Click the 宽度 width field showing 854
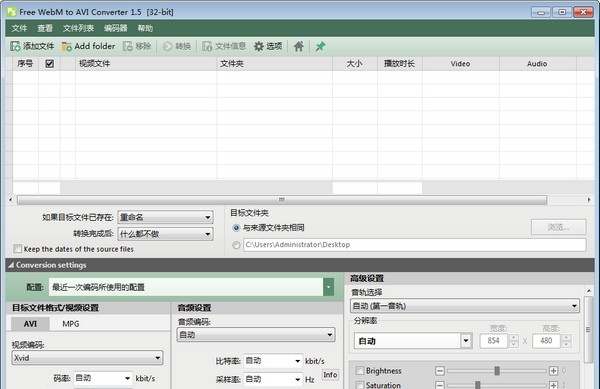 tap(494, 341)
